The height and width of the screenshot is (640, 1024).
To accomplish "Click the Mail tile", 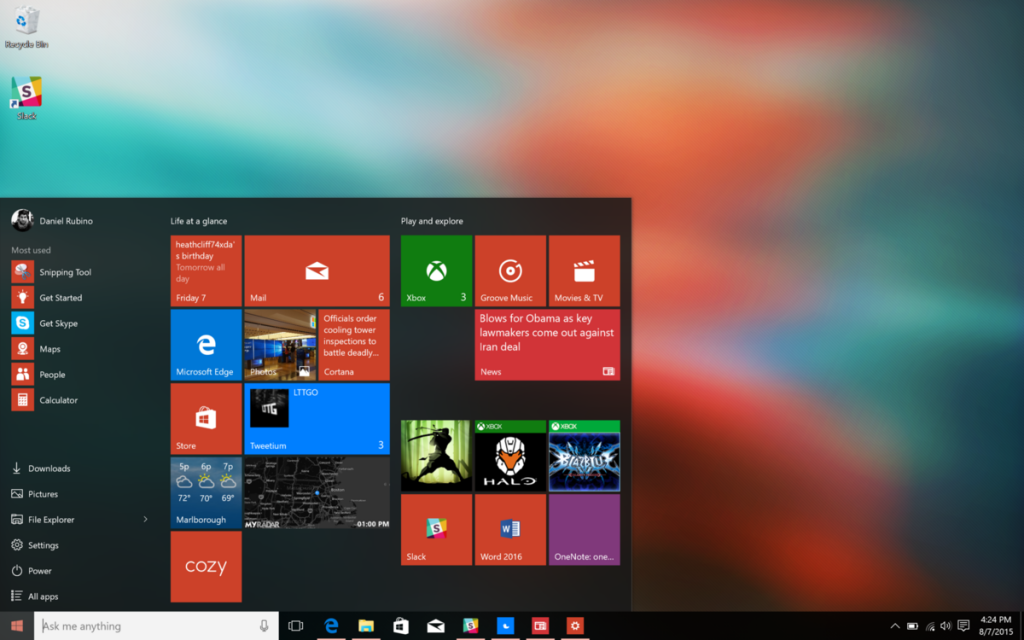I will tap(317, 271).
